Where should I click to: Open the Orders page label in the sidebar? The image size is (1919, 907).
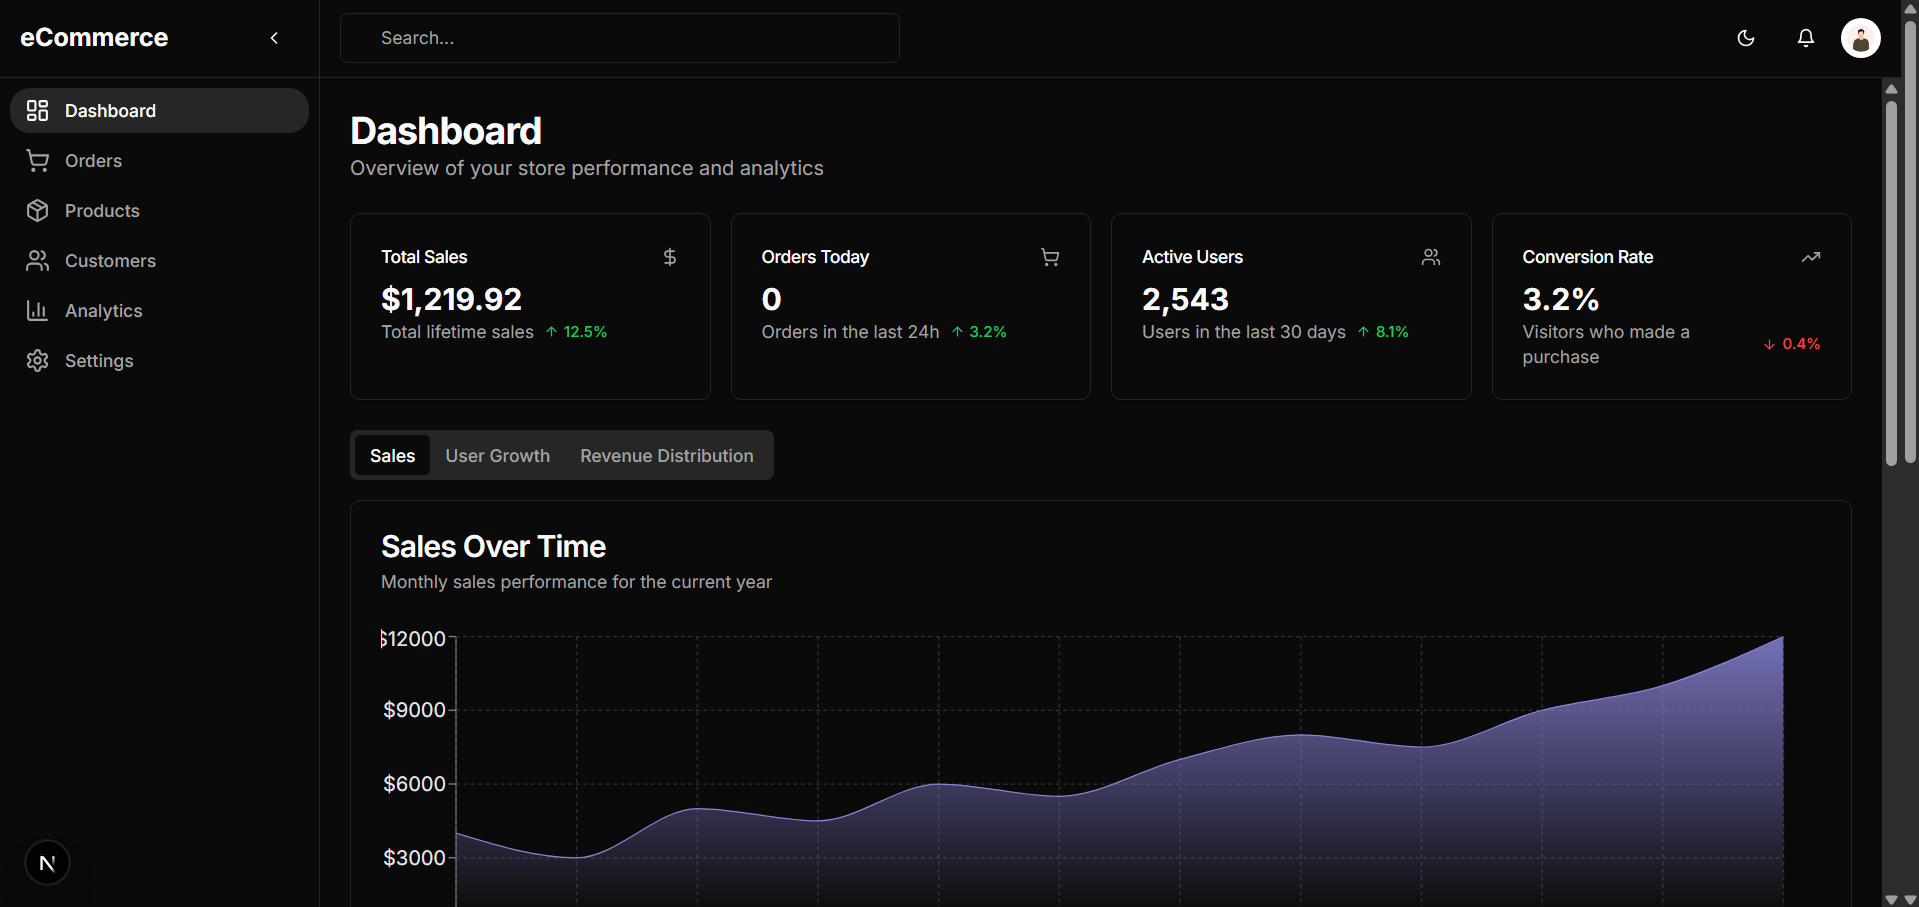[93, 161]
